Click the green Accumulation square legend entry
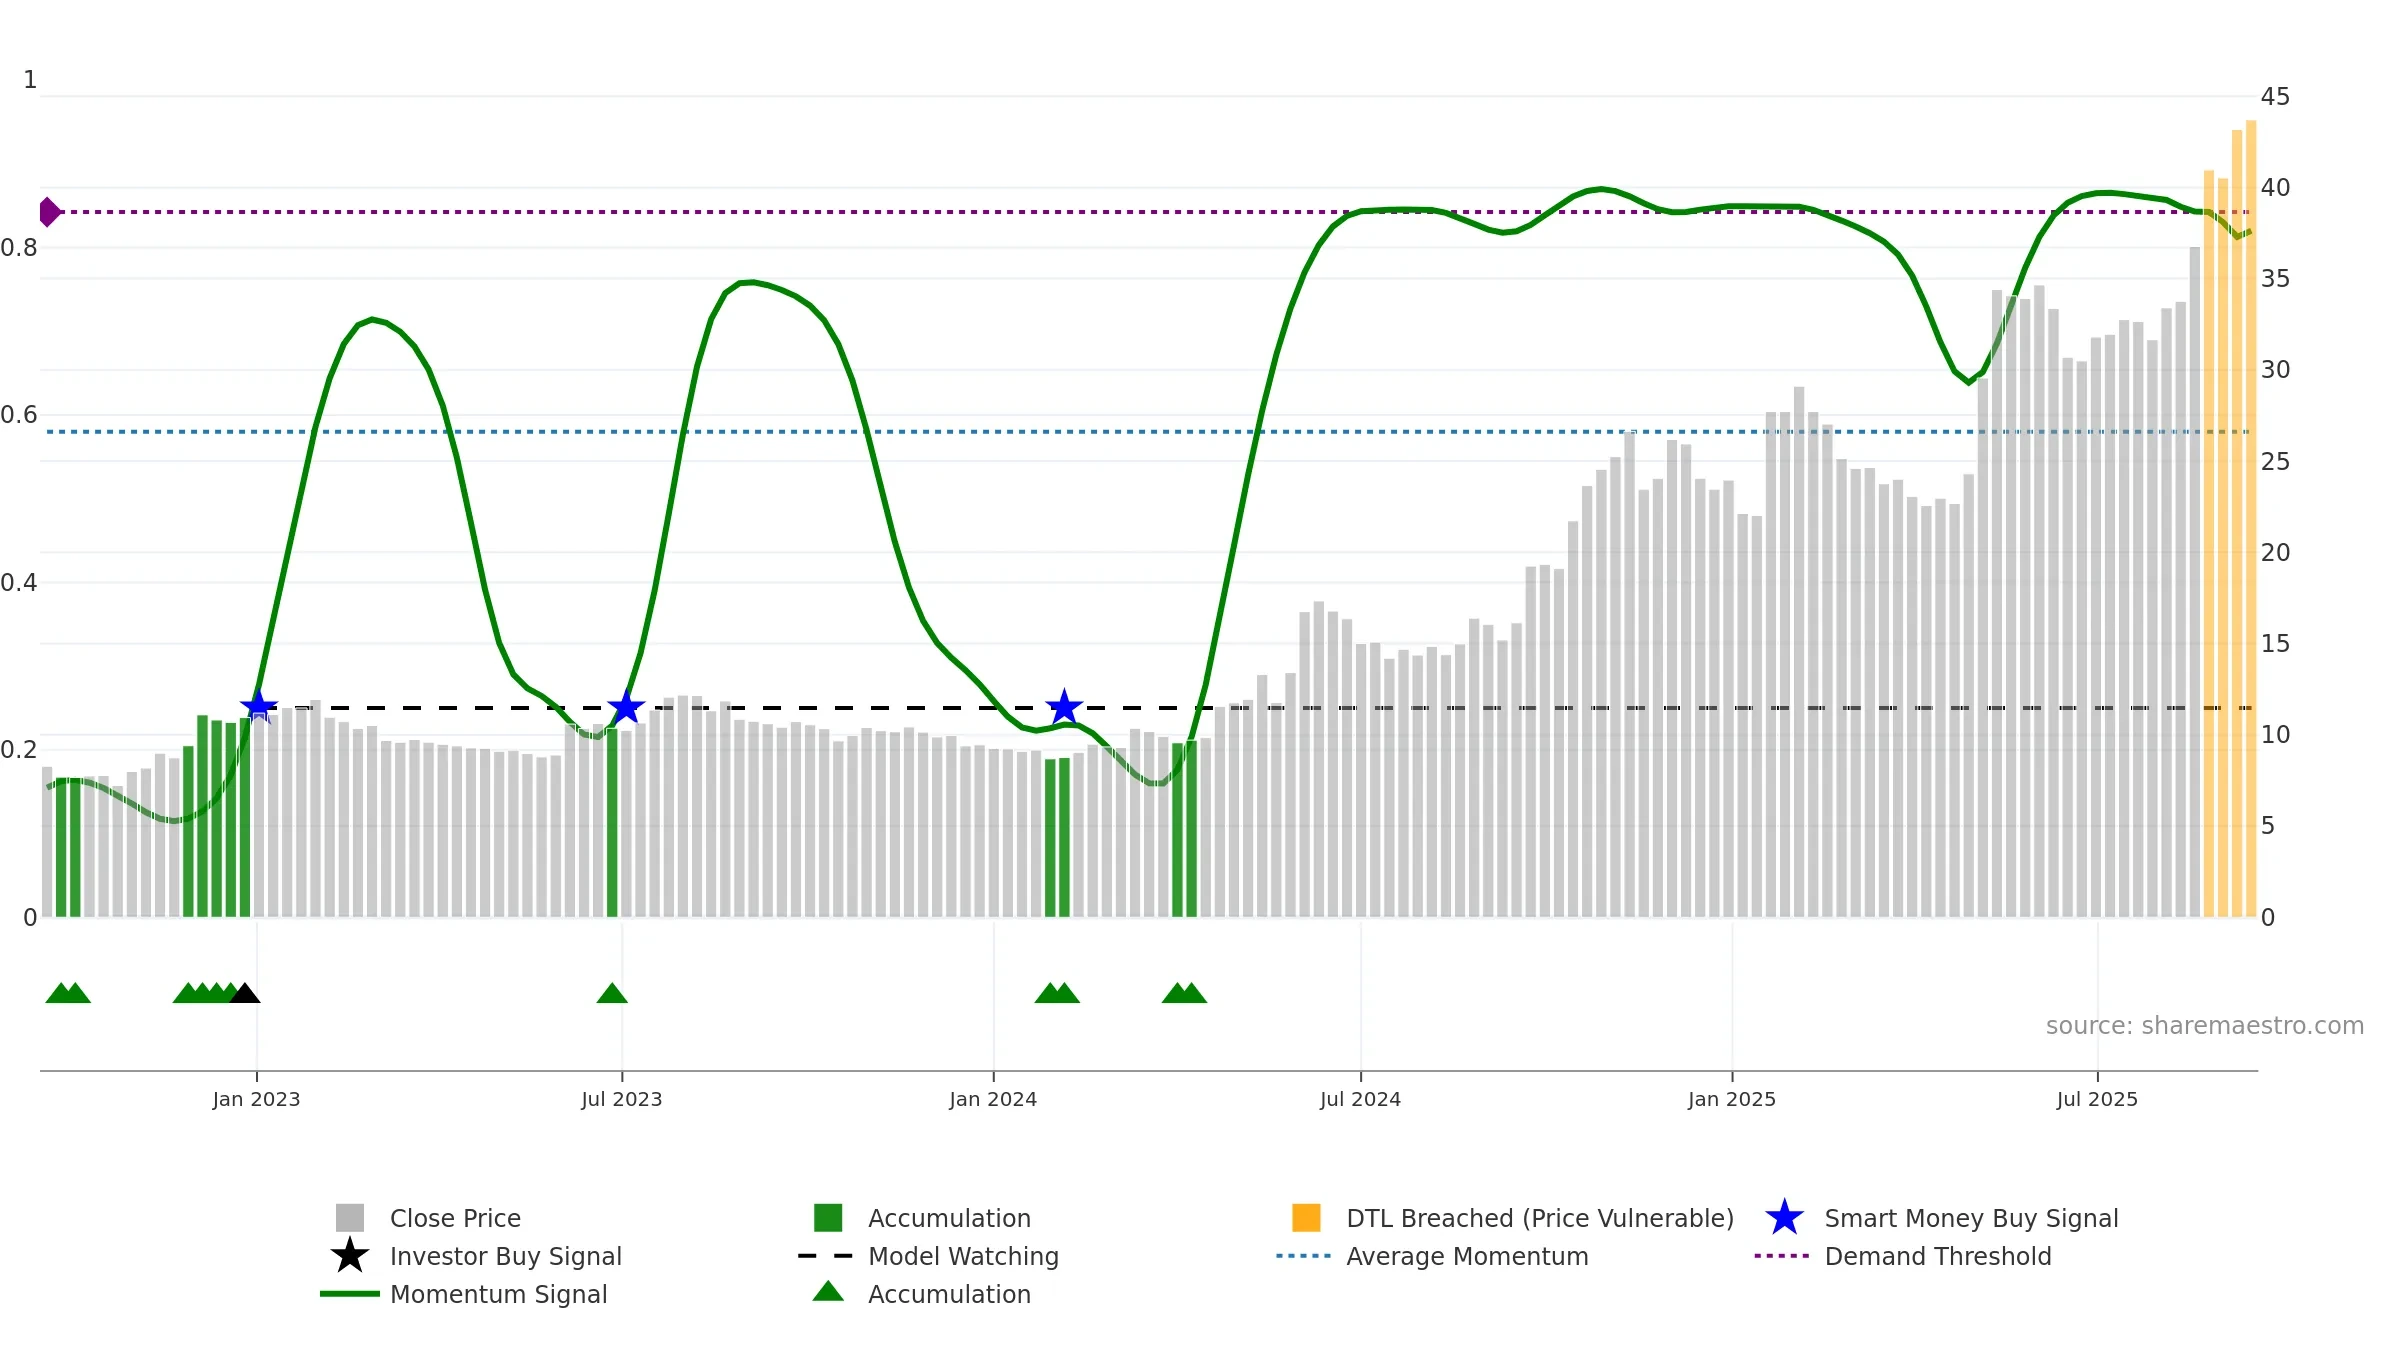This screenshot has height=1350, width=2400. [922, 1218]
